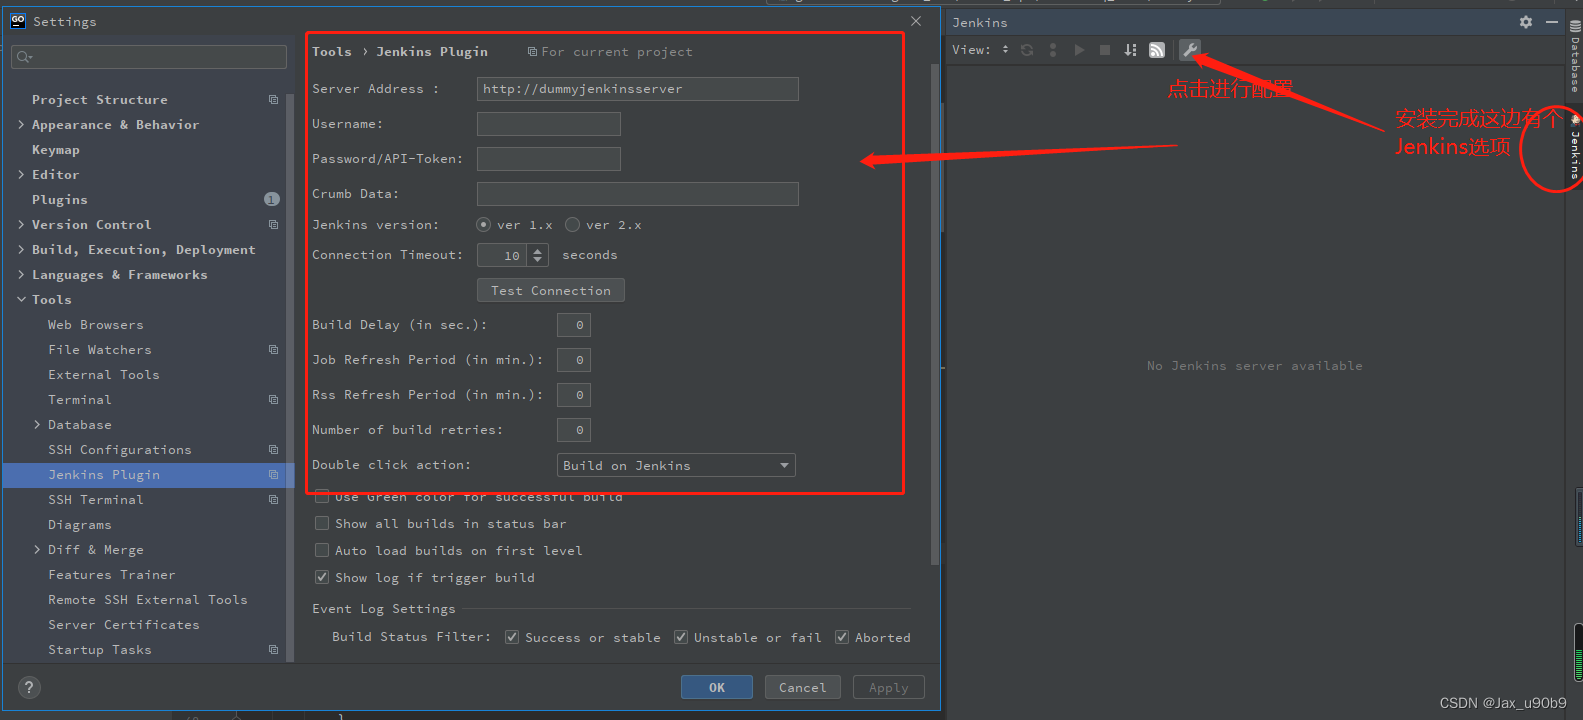Click OK to save settings
1583x720 pixels.
(717, 687)
